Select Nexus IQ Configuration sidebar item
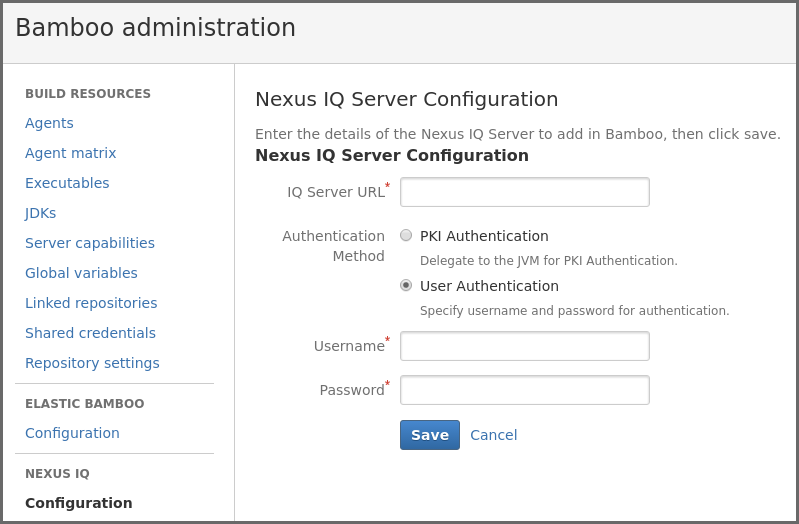Screen dimensions: 799x524 tap(78, 503)
